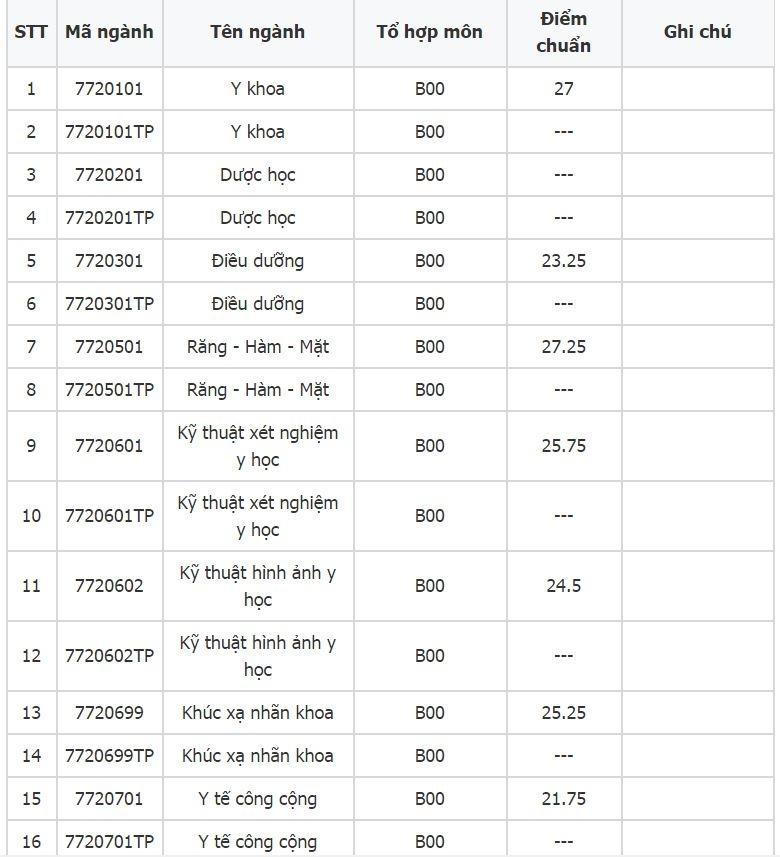Select major code 7720699 cell
The height and width of the screenshot is (857, 780).
pyautogui.click(x=109, y=713)
